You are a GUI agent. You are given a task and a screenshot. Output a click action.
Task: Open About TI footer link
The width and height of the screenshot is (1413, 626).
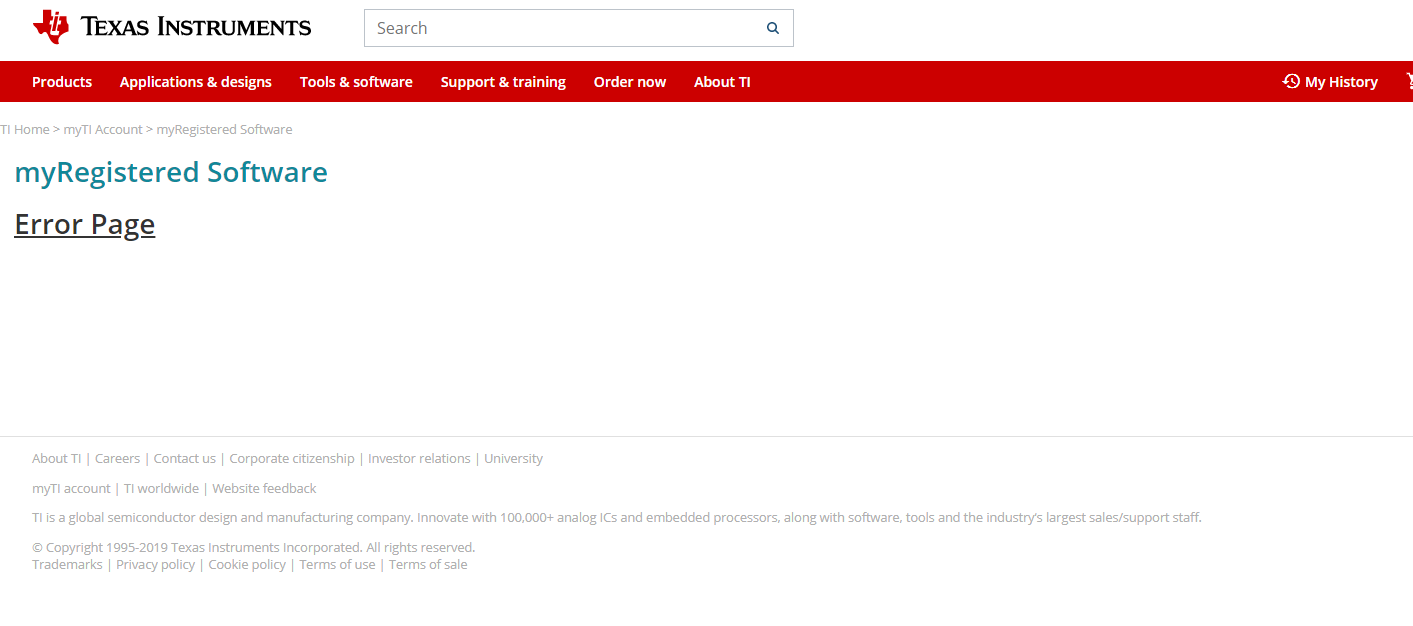(x=56, y=459)
